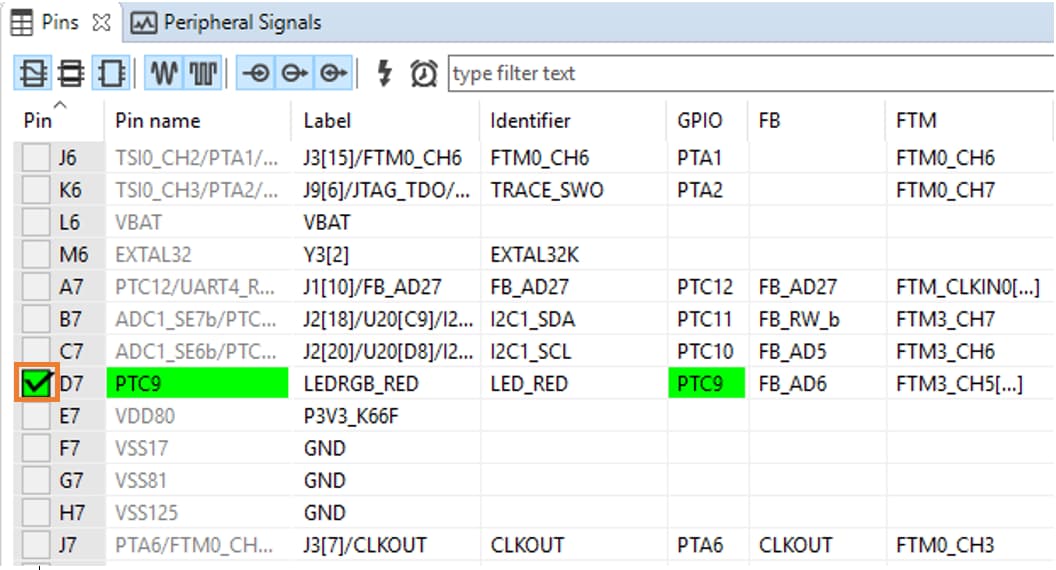Viewport: 1056px width, 570px height.
Task: Toggle the digital square-wave signal filter icon
Action: pyautogui.click(x=203, y=73)
